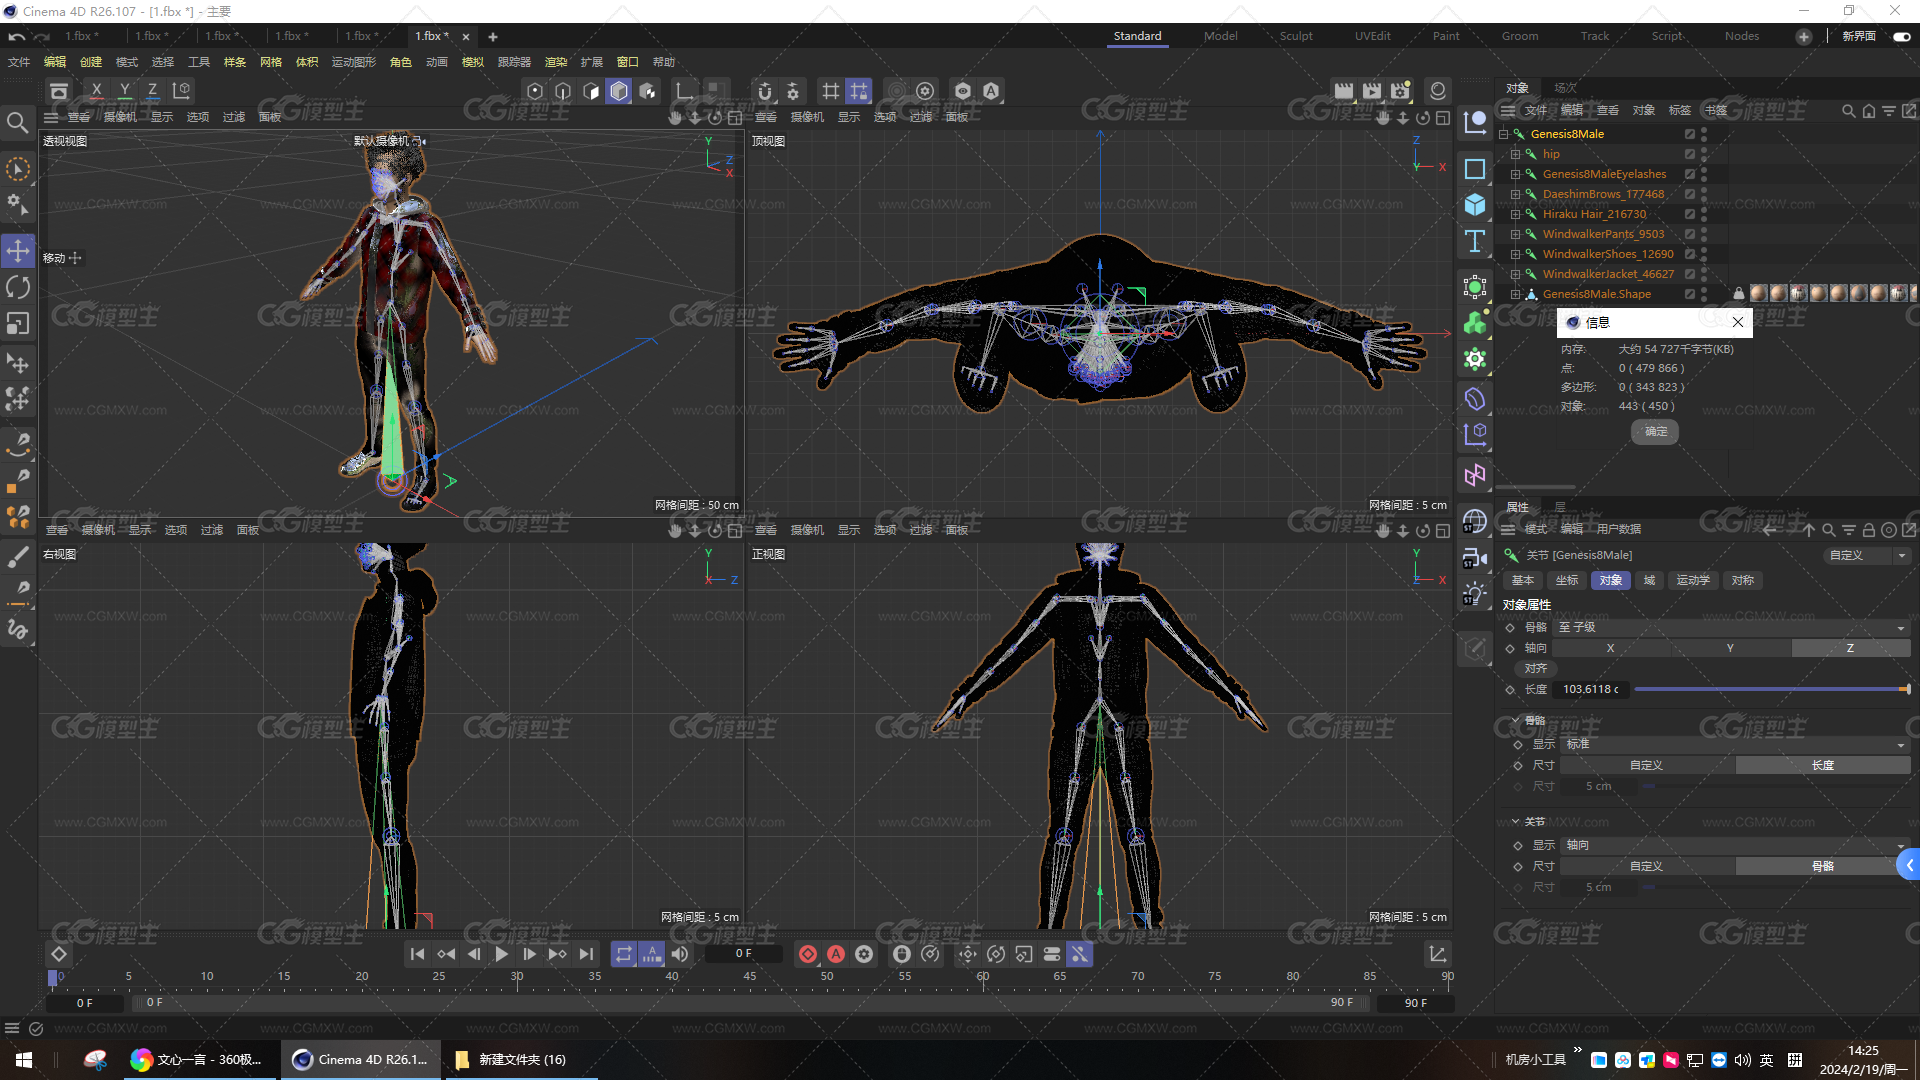Select the Z axis orientation button
Viewport: 1920px width, 1080px height.
[1850, 648]
